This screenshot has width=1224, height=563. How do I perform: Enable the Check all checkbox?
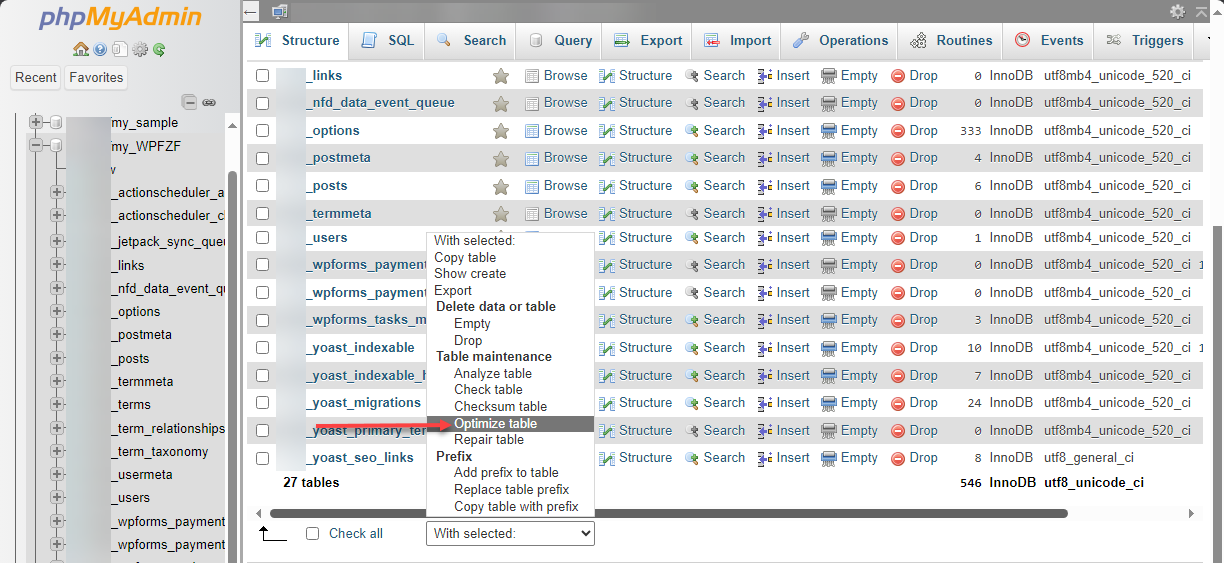[x=312, y=533]
